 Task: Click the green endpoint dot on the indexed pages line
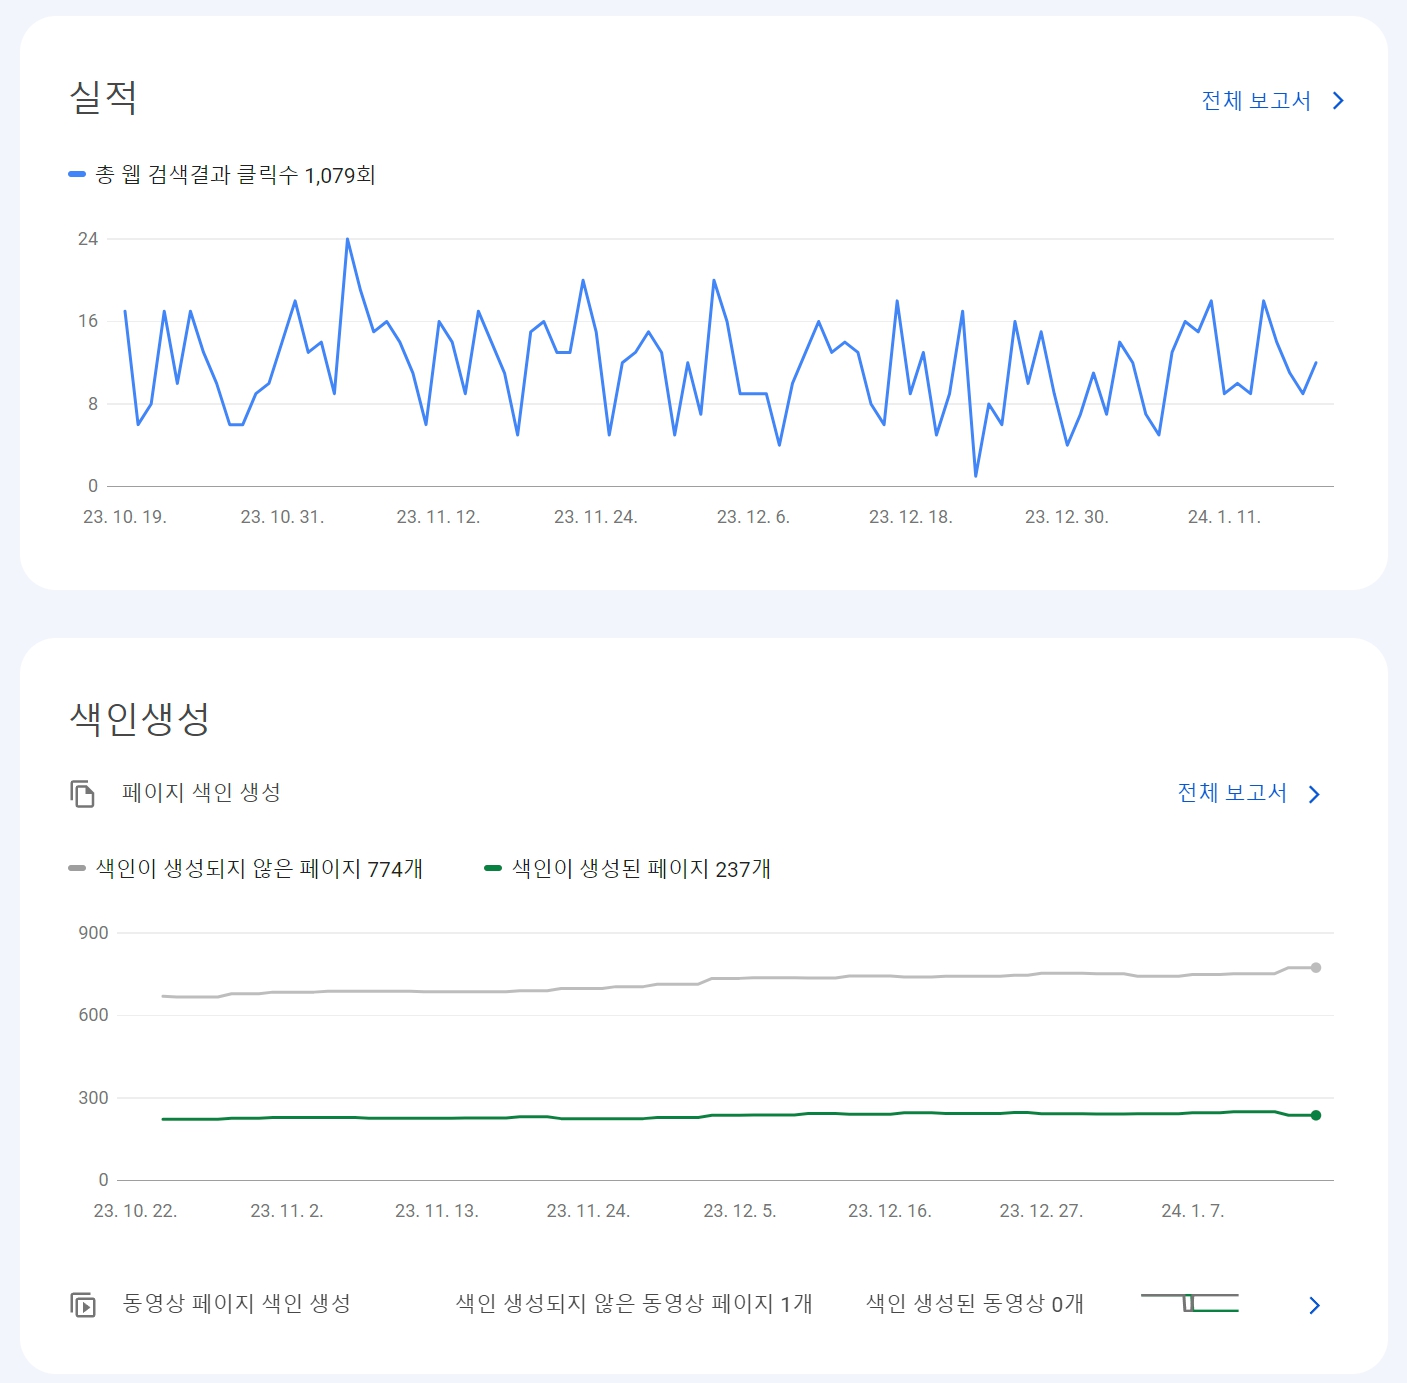point(1315,1117)
